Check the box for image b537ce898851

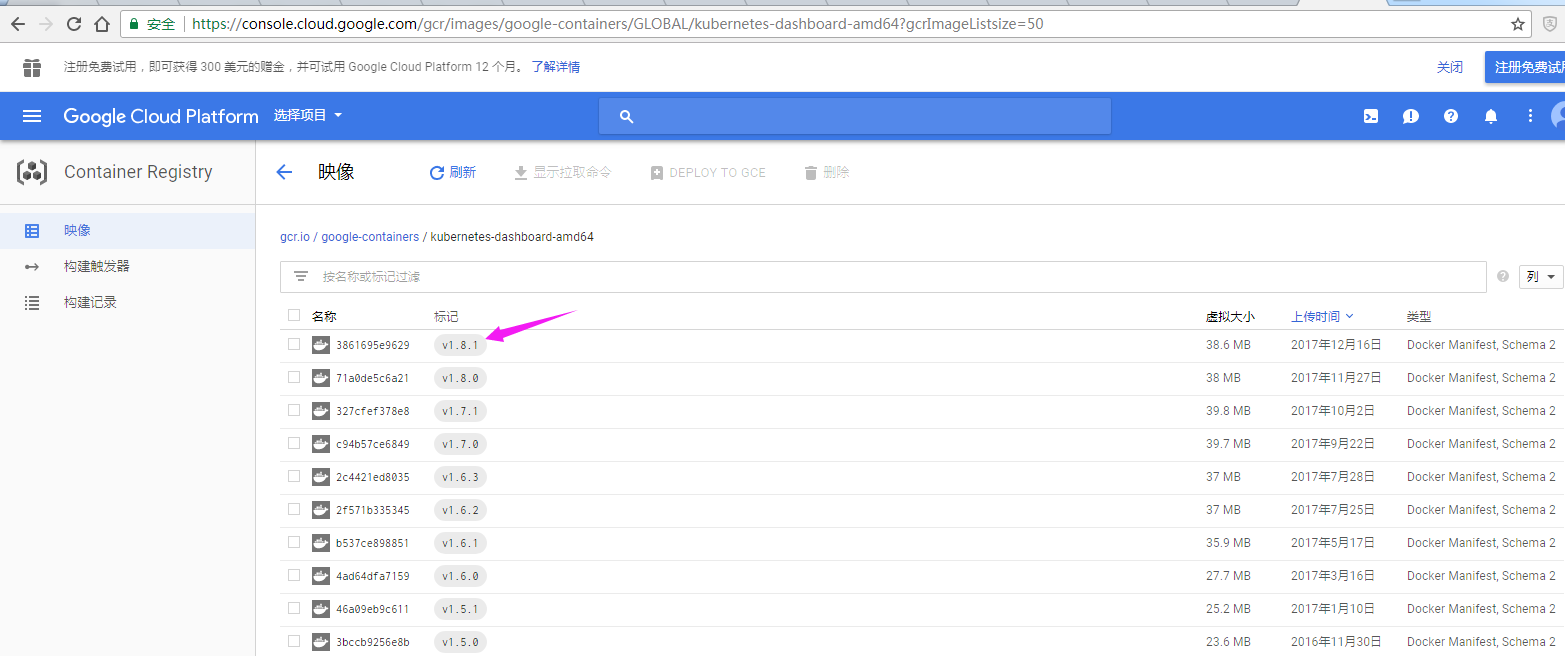pos(294,542)
